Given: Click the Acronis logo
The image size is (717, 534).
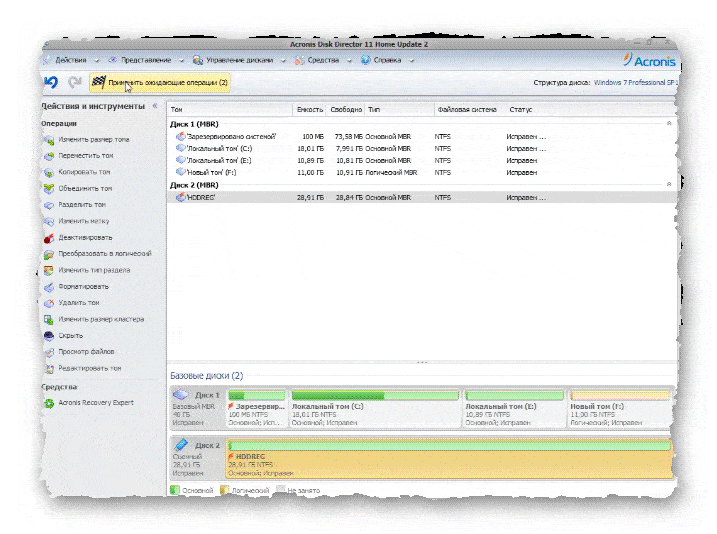Looking at the screenshot, I should 649,60.
